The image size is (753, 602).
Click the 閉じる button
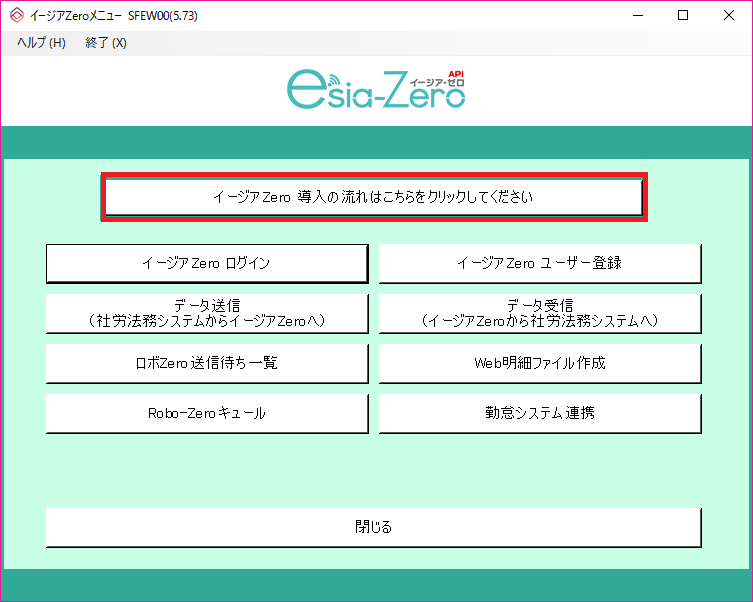tap(374, 527)
